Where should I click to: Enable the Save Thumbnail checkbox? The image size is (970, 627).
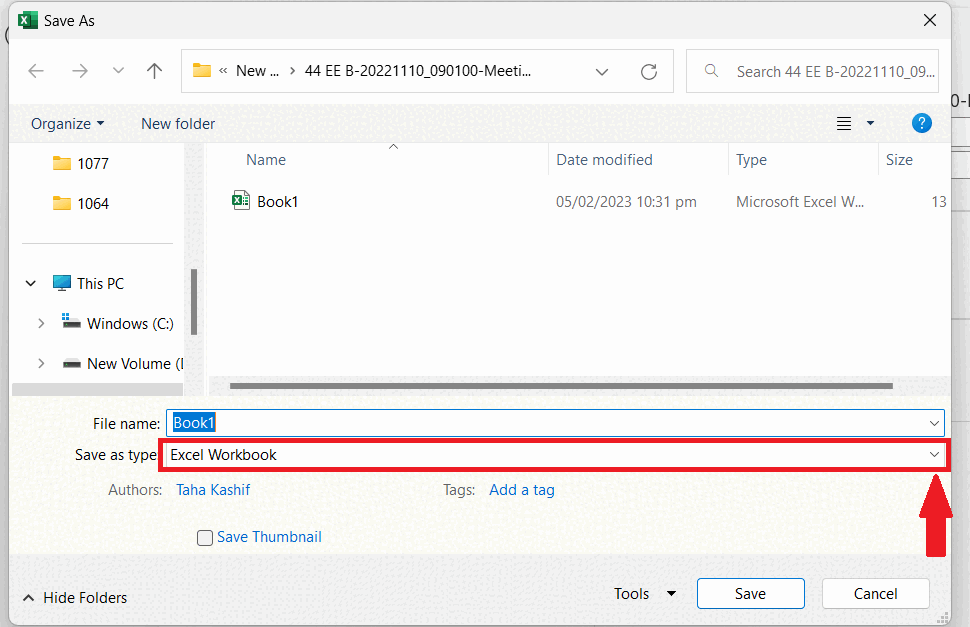205,537
